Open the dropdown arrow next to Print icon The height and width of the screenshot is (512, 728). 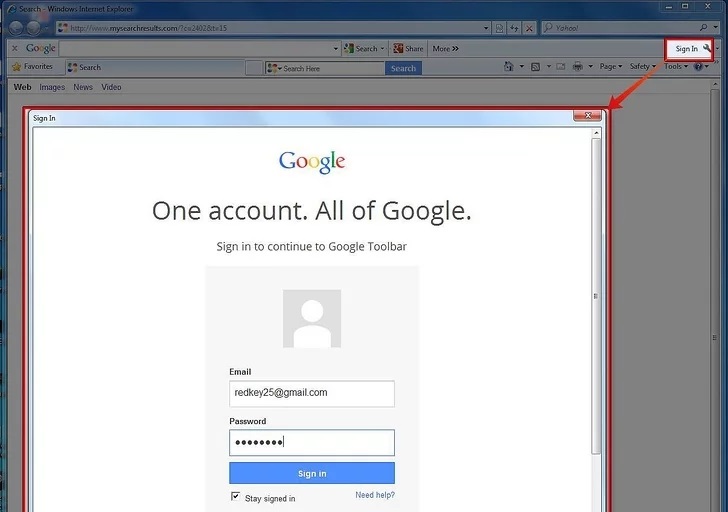pos(591,67)
